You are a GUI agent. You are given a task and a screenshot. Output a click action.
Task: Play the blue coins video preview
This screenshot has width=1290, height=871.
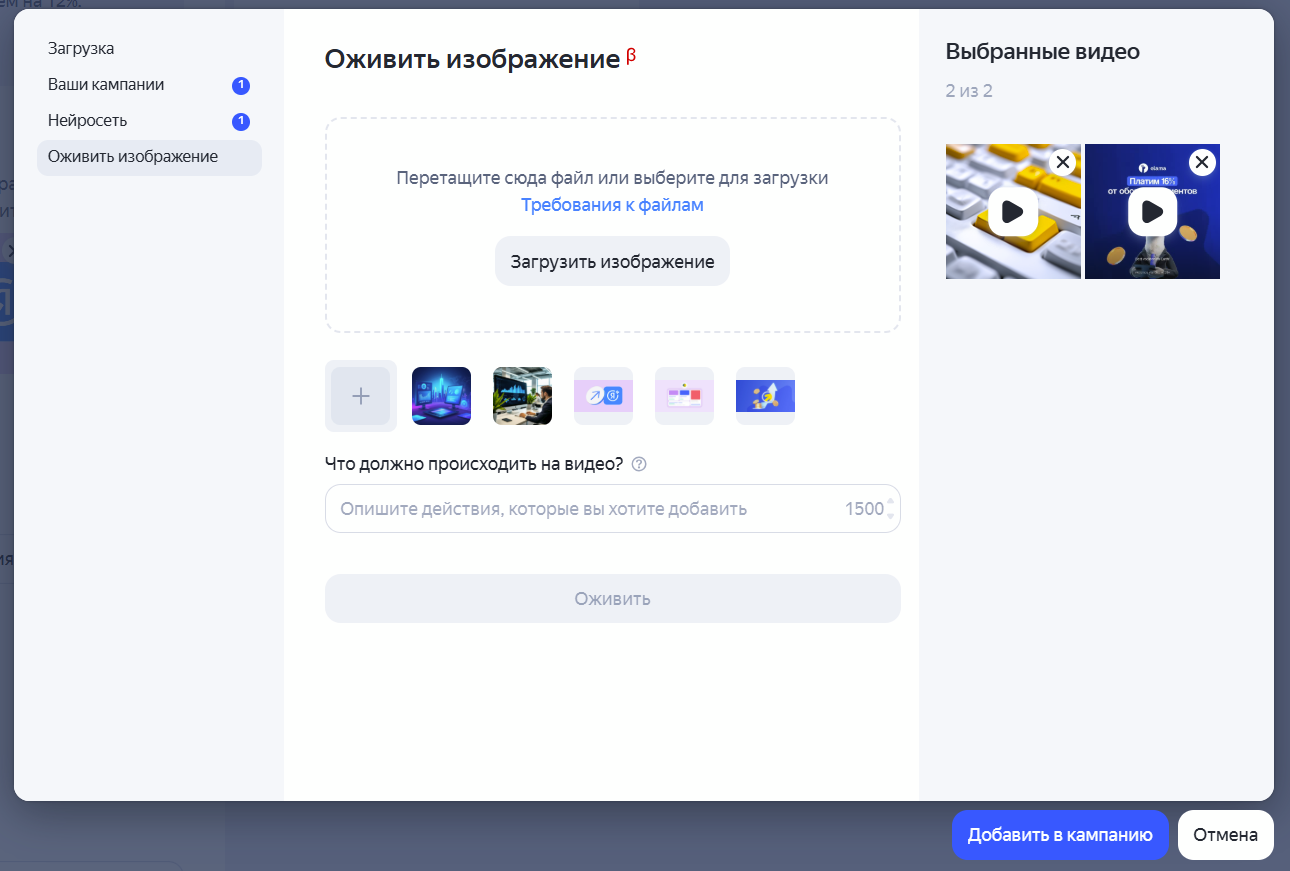pos(1152,212)
